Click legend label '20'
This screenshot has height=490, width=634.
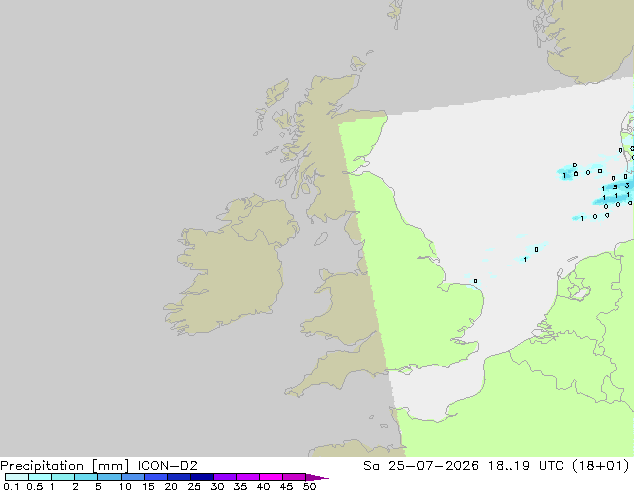pyautogui.click(x=171, y=486)
